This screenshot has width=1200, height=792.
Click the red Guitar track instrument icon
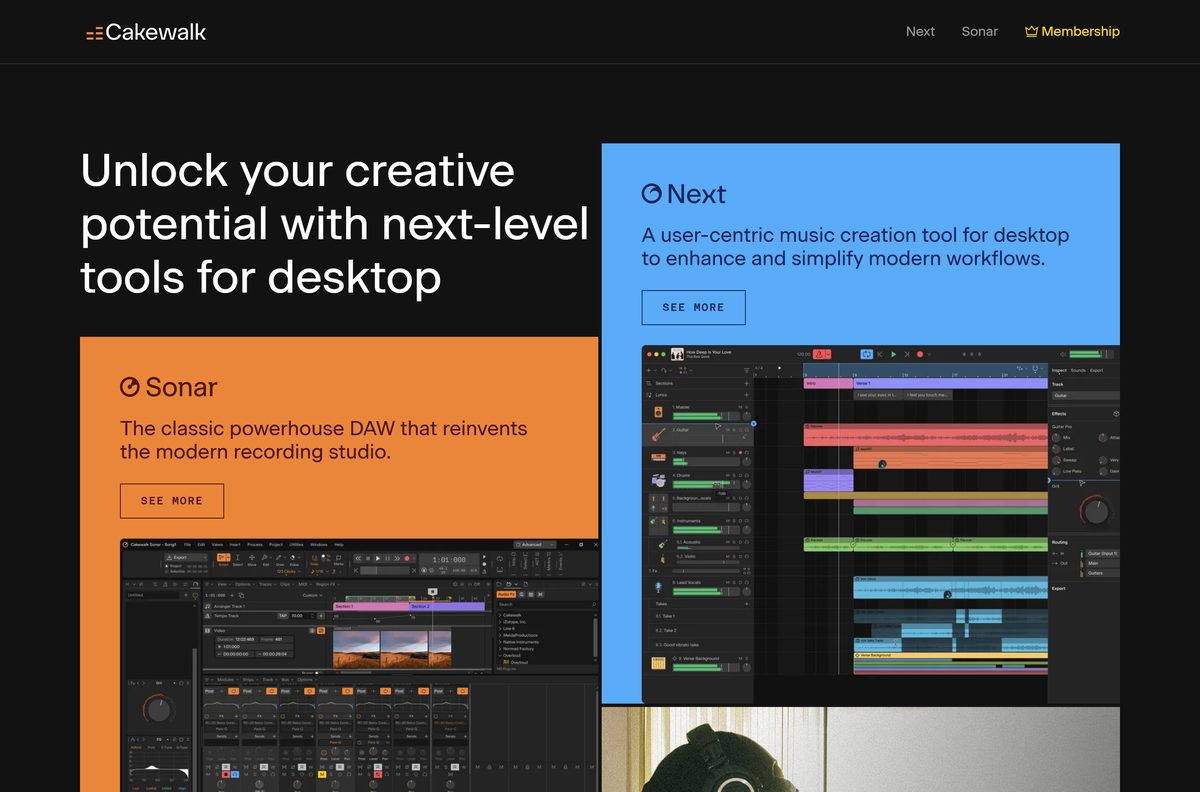click(658, 435)
